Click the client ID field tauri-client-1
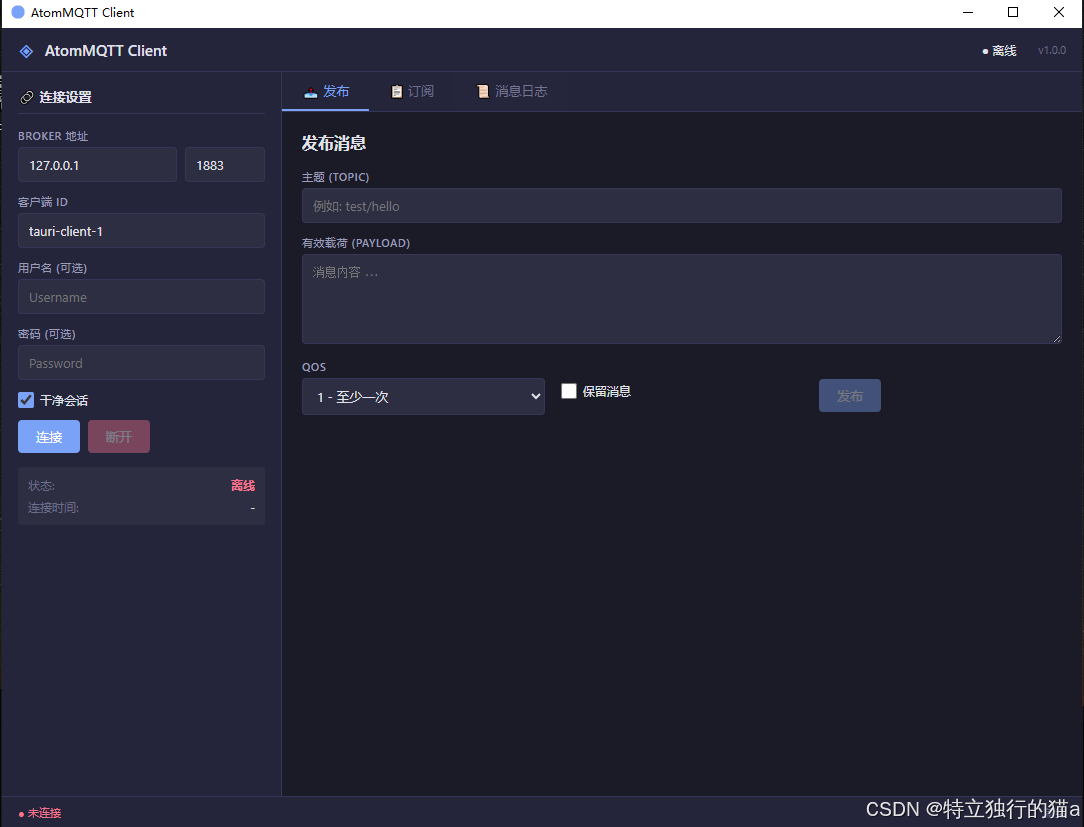Screen dimensions: 1084x827 tap(141, 231)
